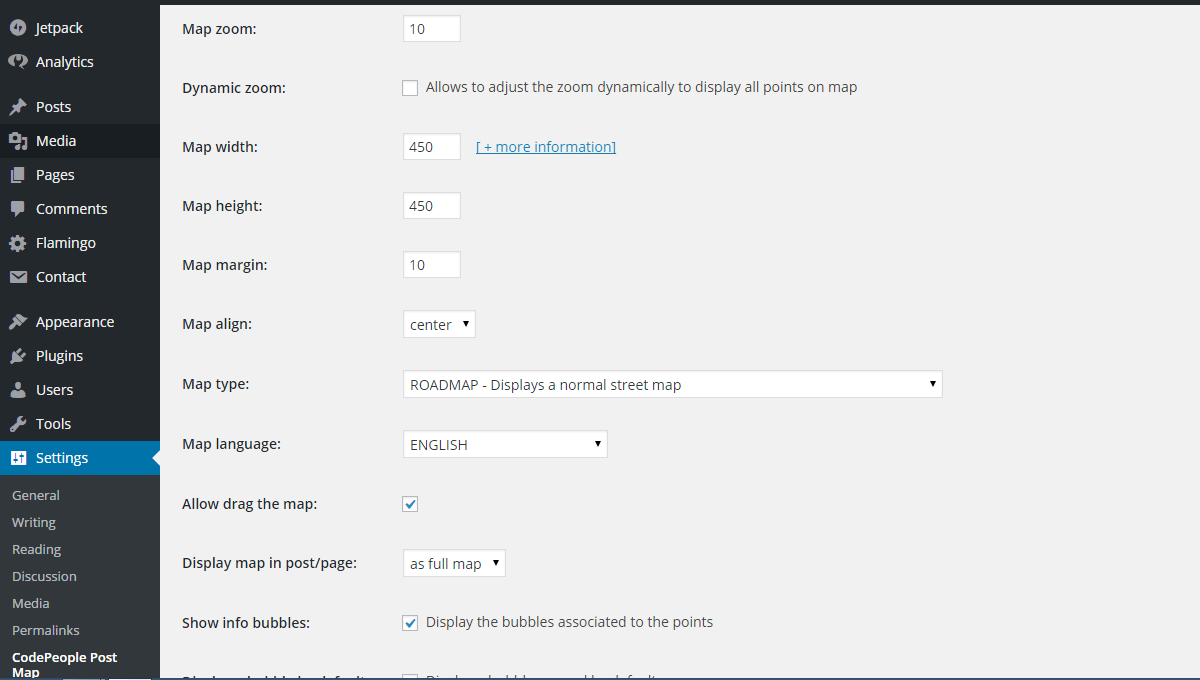The height and width of the screenshot is (680, 1200).
Task: Click the Map height input field
Action: coord(431,205)
